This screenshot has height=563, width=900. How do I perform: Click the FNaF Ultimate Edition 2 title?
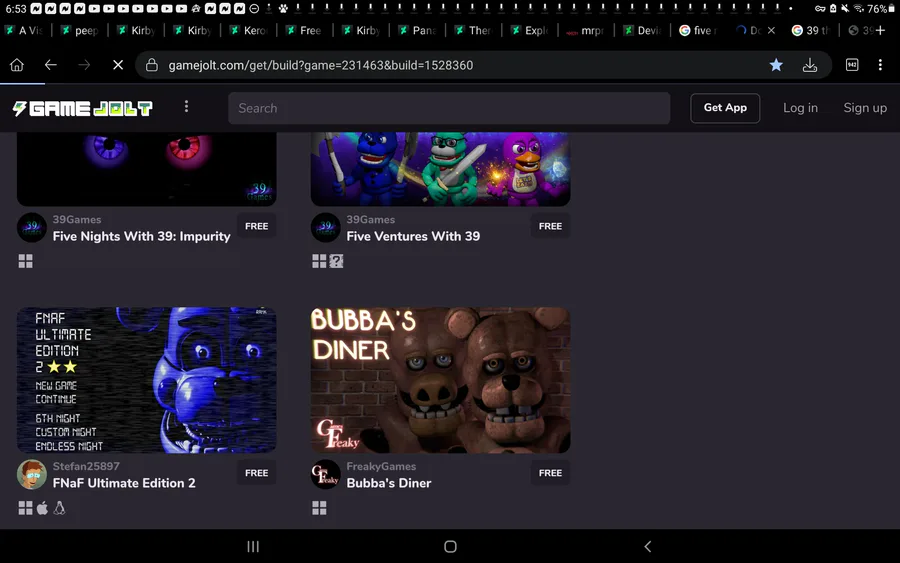(124, 483)
